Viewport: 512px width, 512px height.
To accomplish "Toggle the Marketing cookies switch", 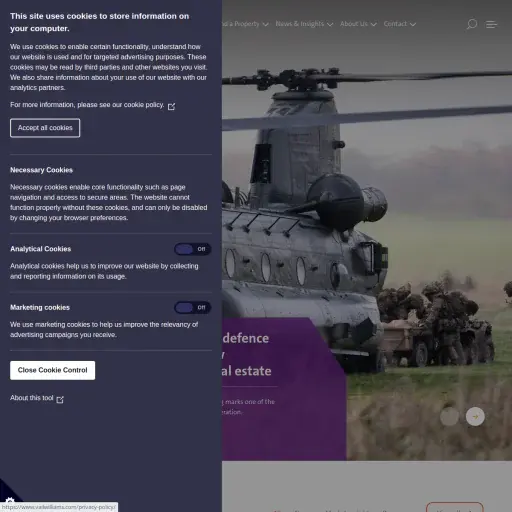I will (193, 307).
